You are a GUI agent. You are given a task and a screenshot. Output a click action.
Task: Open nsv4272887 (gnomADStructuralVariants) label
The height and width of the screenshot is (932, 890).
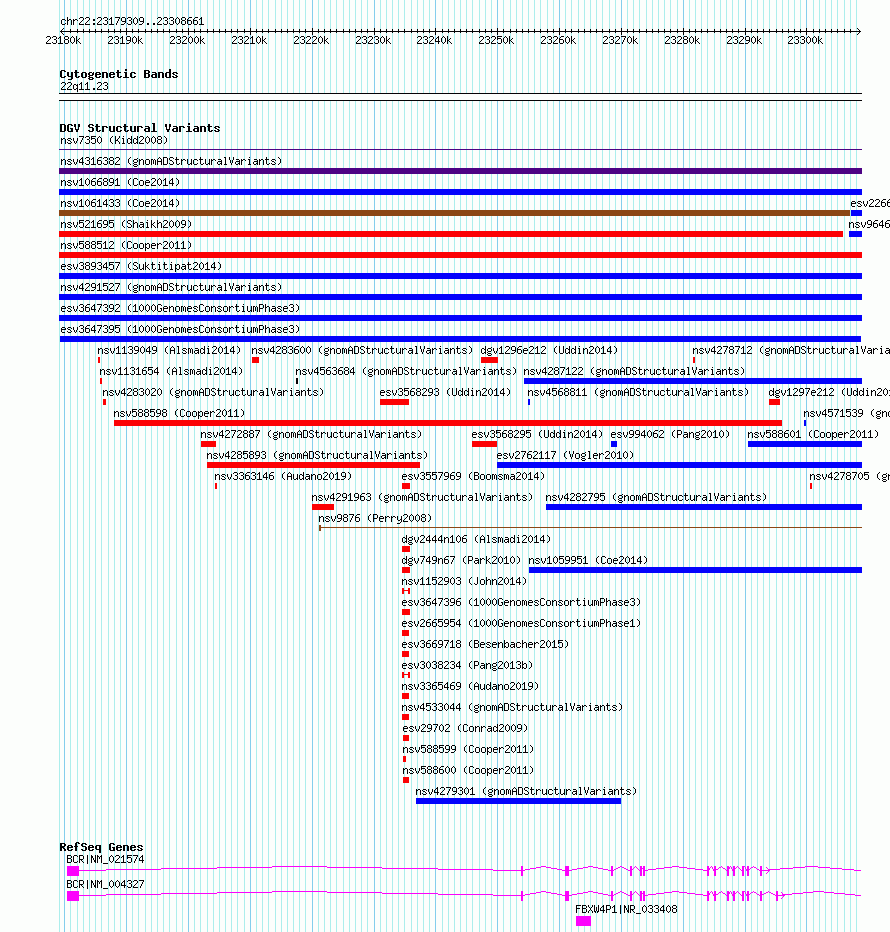tap(312, 434)
